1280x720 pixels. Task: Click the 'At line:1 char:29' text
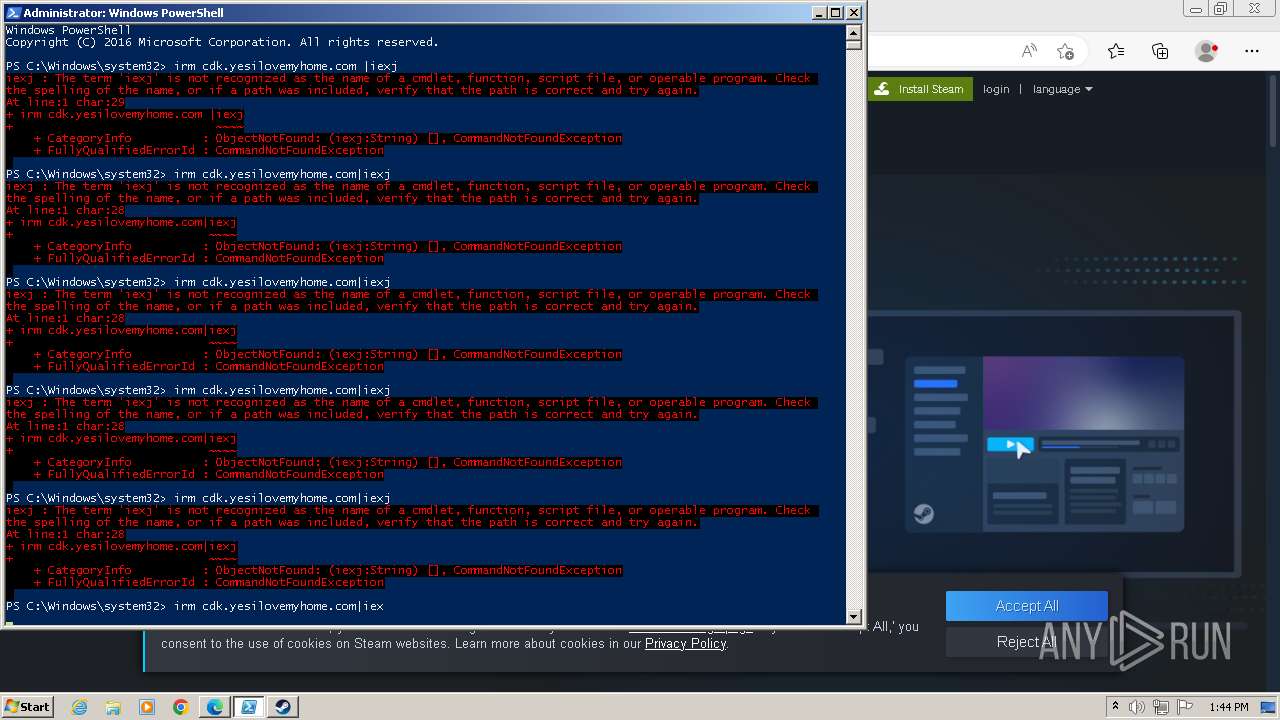(x=65, y=102)
